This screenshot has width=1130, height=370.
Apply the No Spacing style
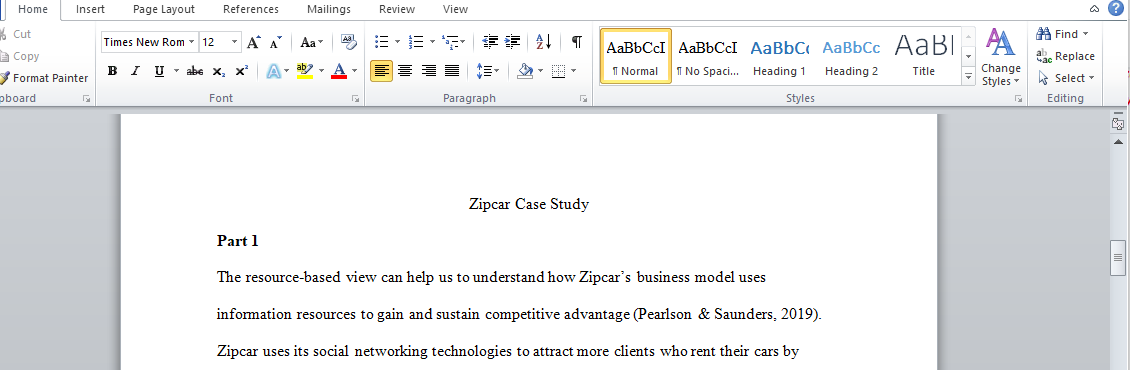tap(708, 56)
